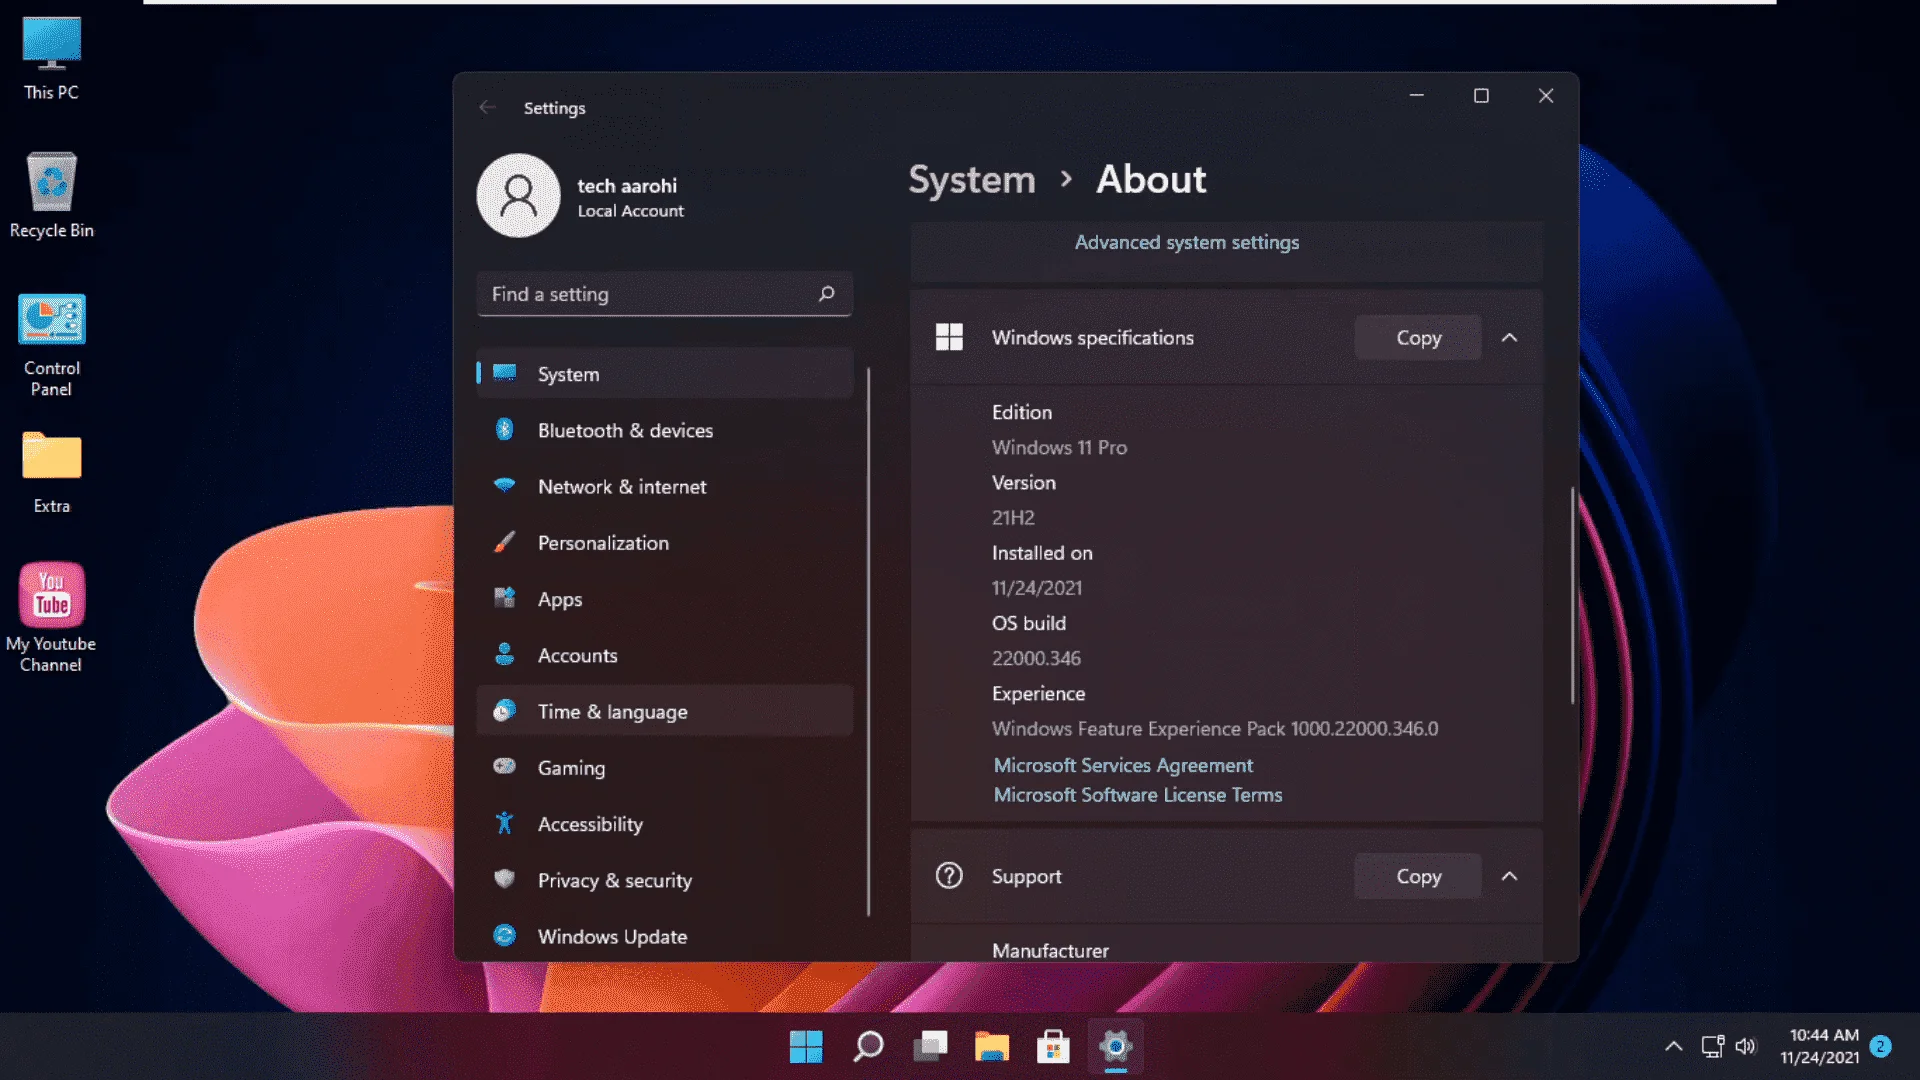Open Bluetooth & devices settings
Viewport: 1920px width, 1080px height.
665,430
